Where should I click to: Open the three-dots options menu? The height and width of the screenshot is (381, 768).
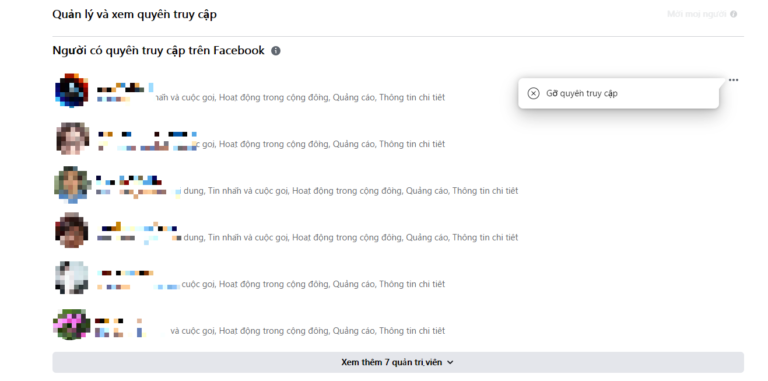pyautogui.click(x=733, y=80)
